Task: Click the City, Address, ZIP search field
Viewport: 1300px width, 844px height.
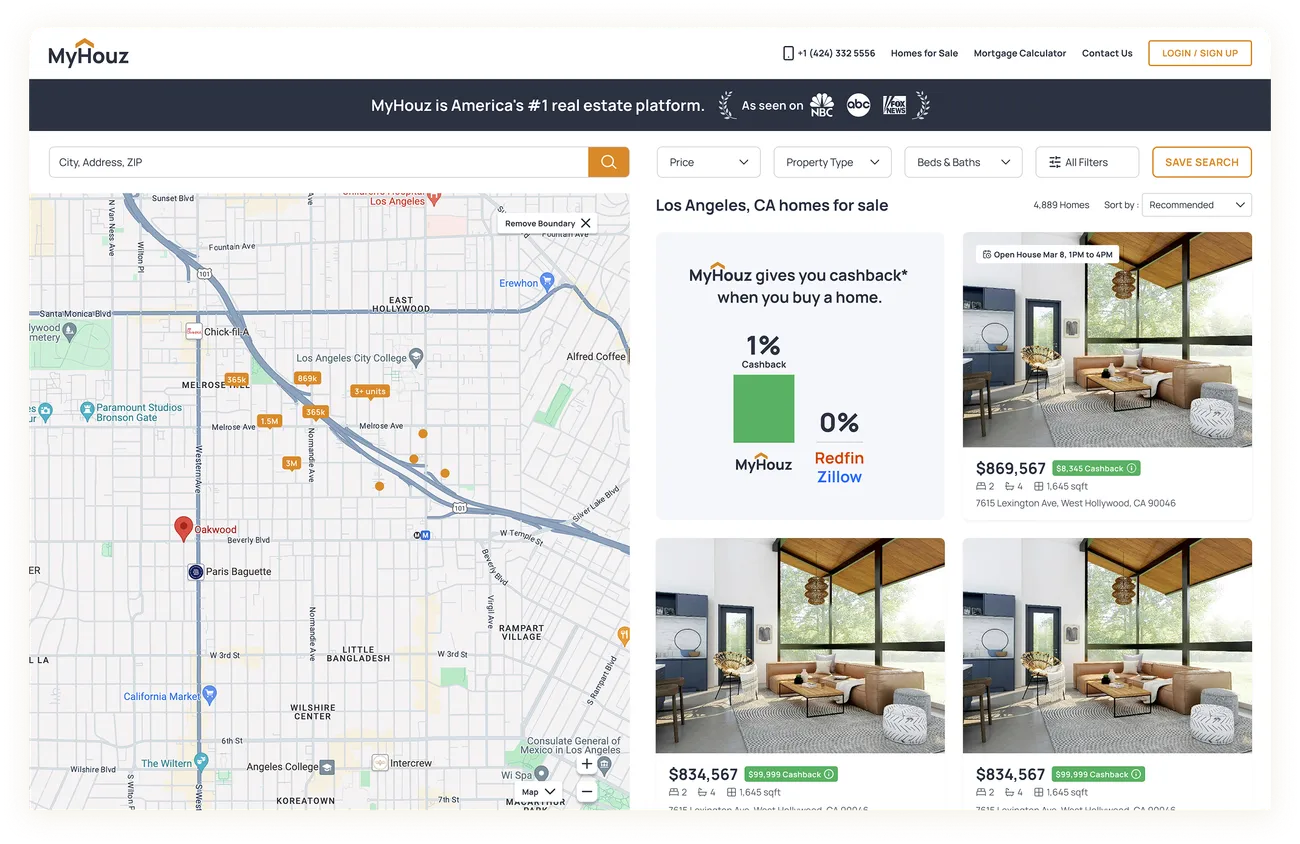Action: pyautogui.click(x=318, y=162)
